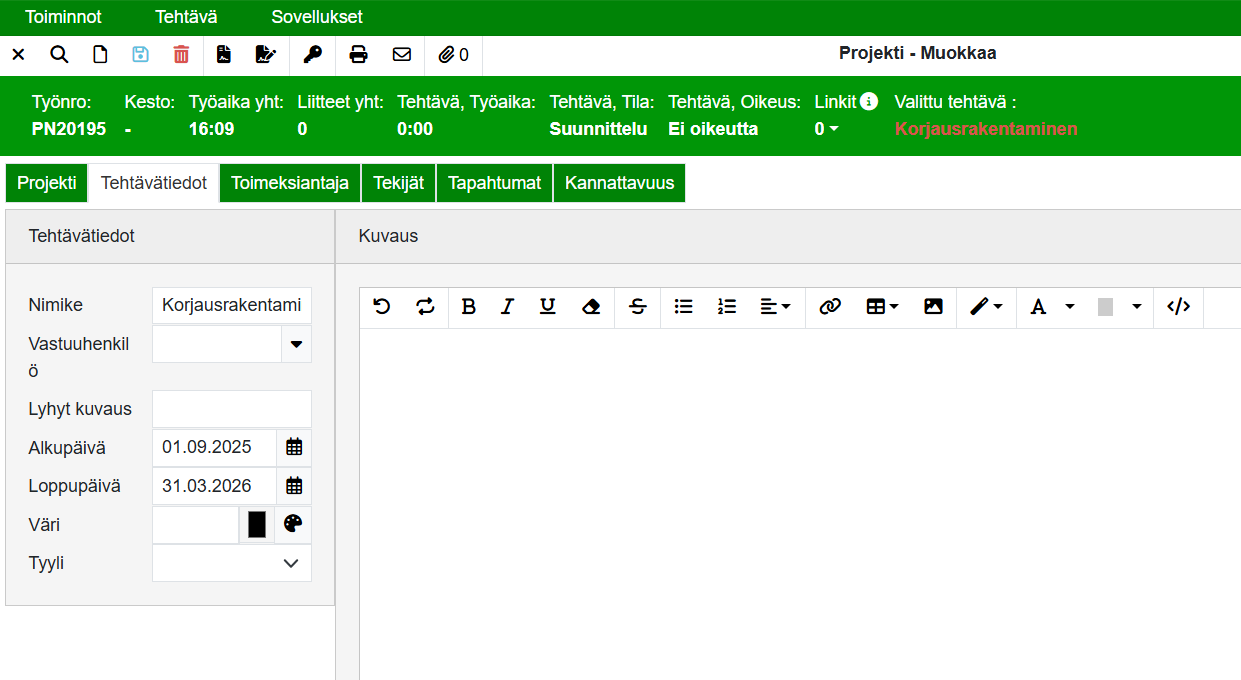Click the key permissions icon
This screenshot has height=680, width=1241.
[313, 55]
